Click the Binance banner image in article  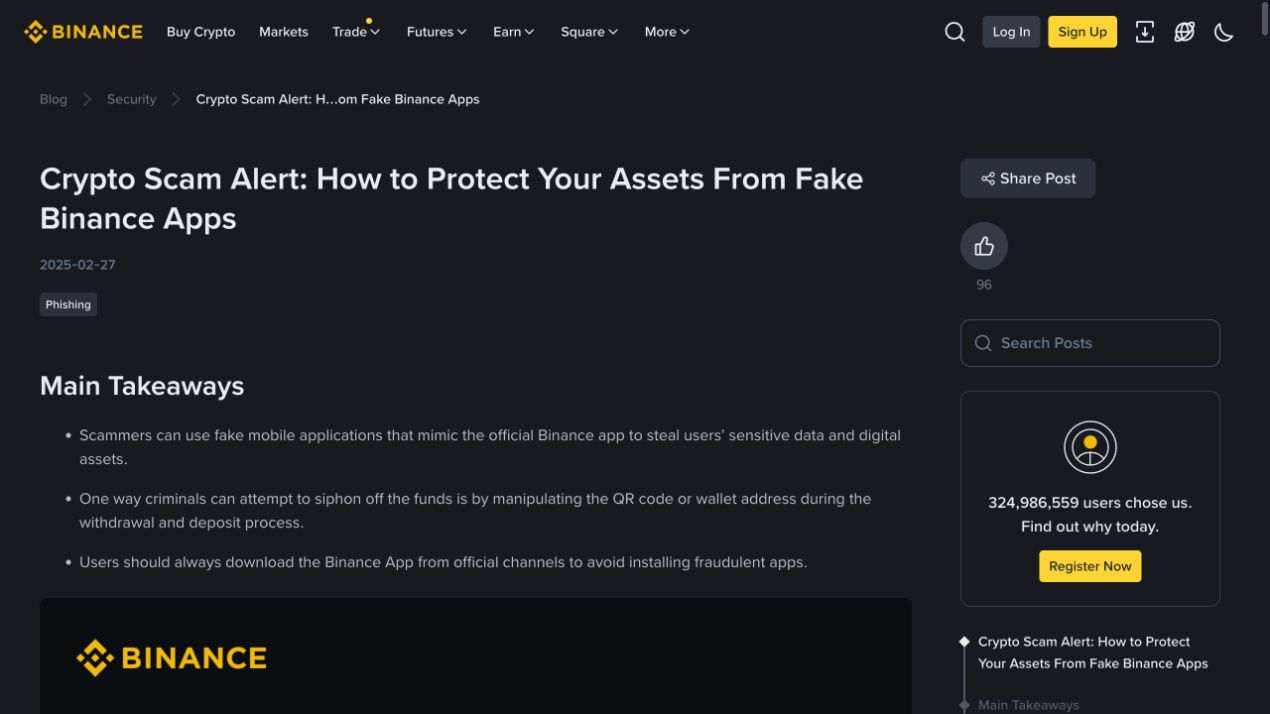tap(476, 656)
